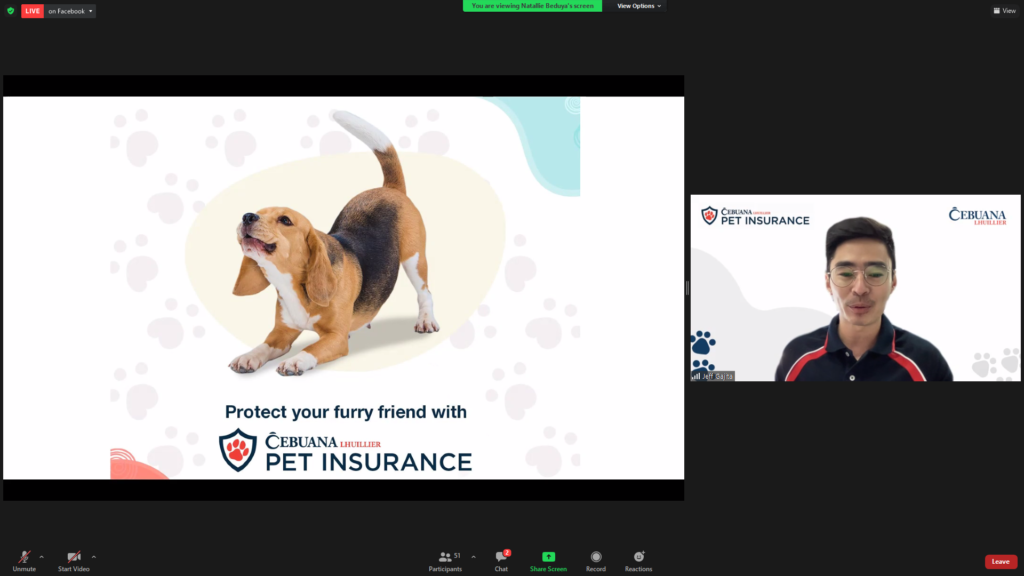The height and width of the screenshot is (576, 1024).
Task: Select Jeff Gajita's video thumbnail
Action: 856,288
